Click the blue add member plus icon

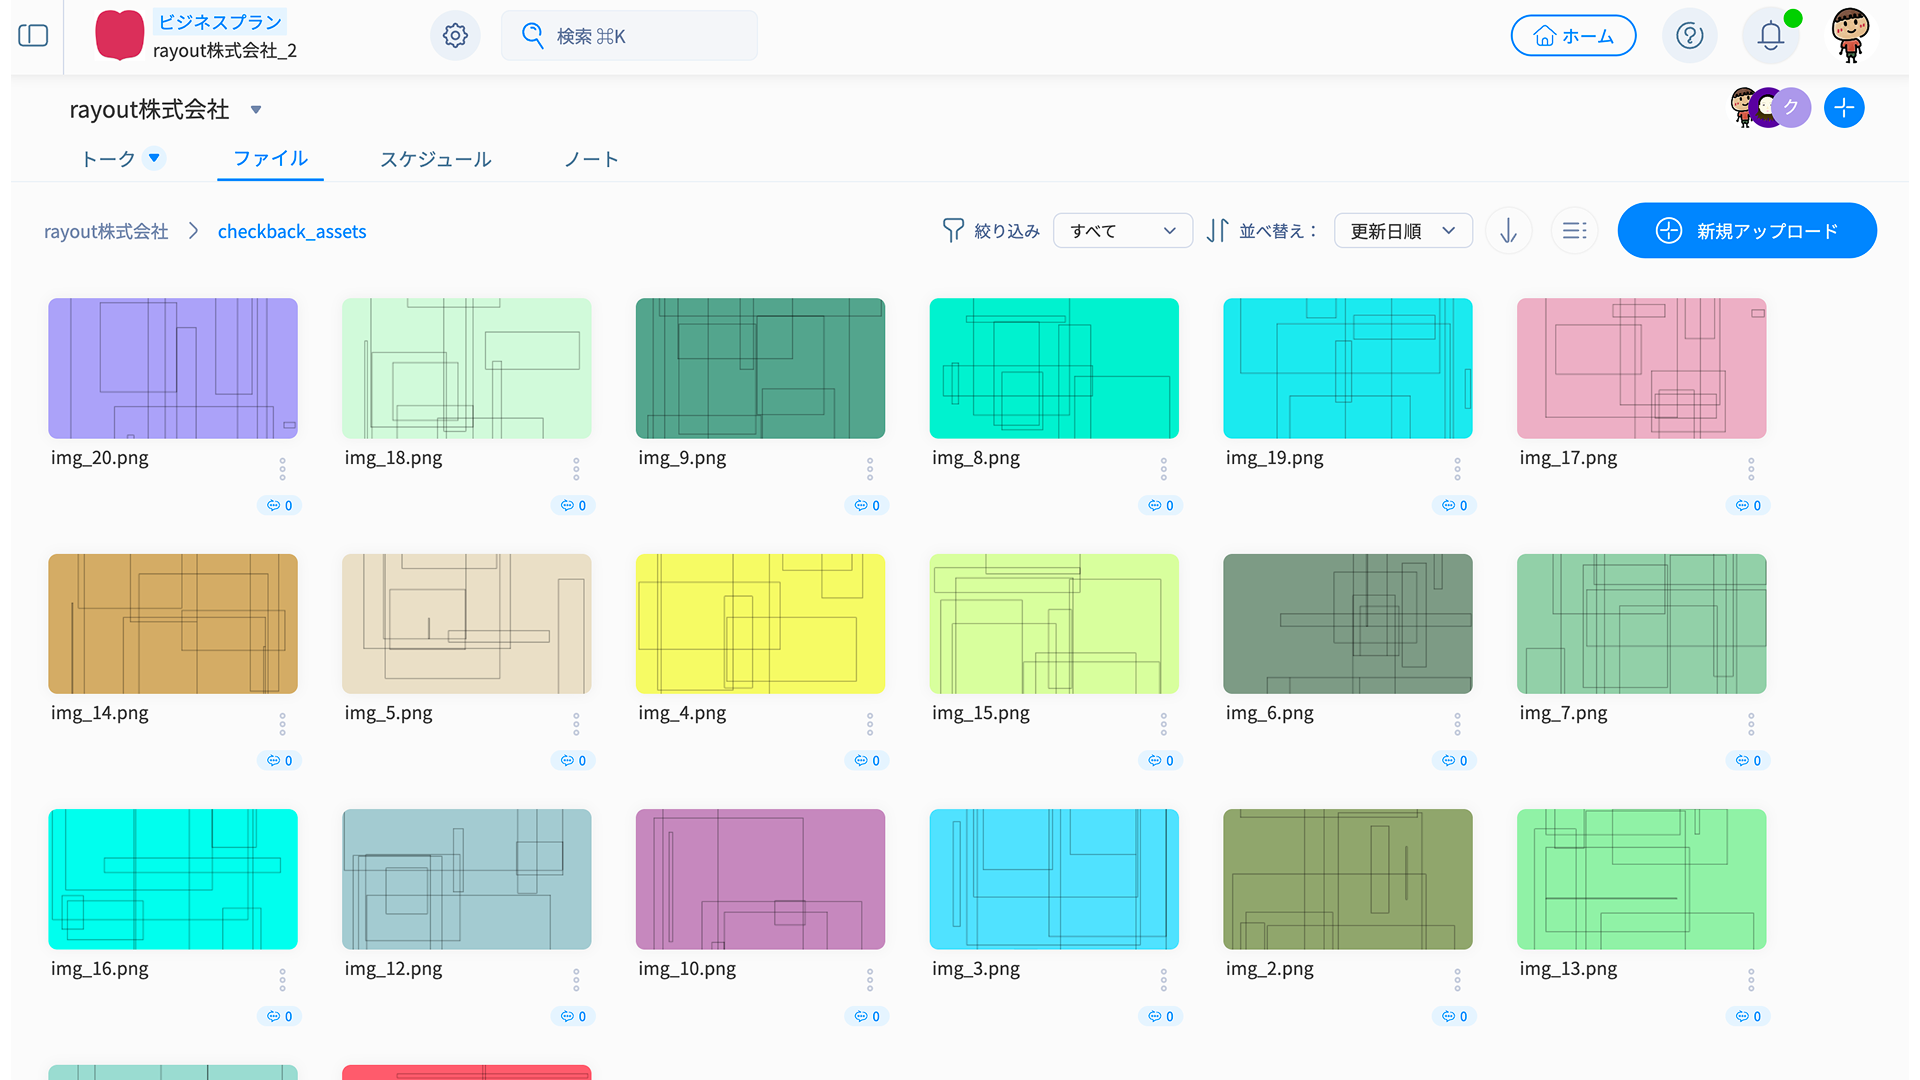click(x=1843, y=108)
